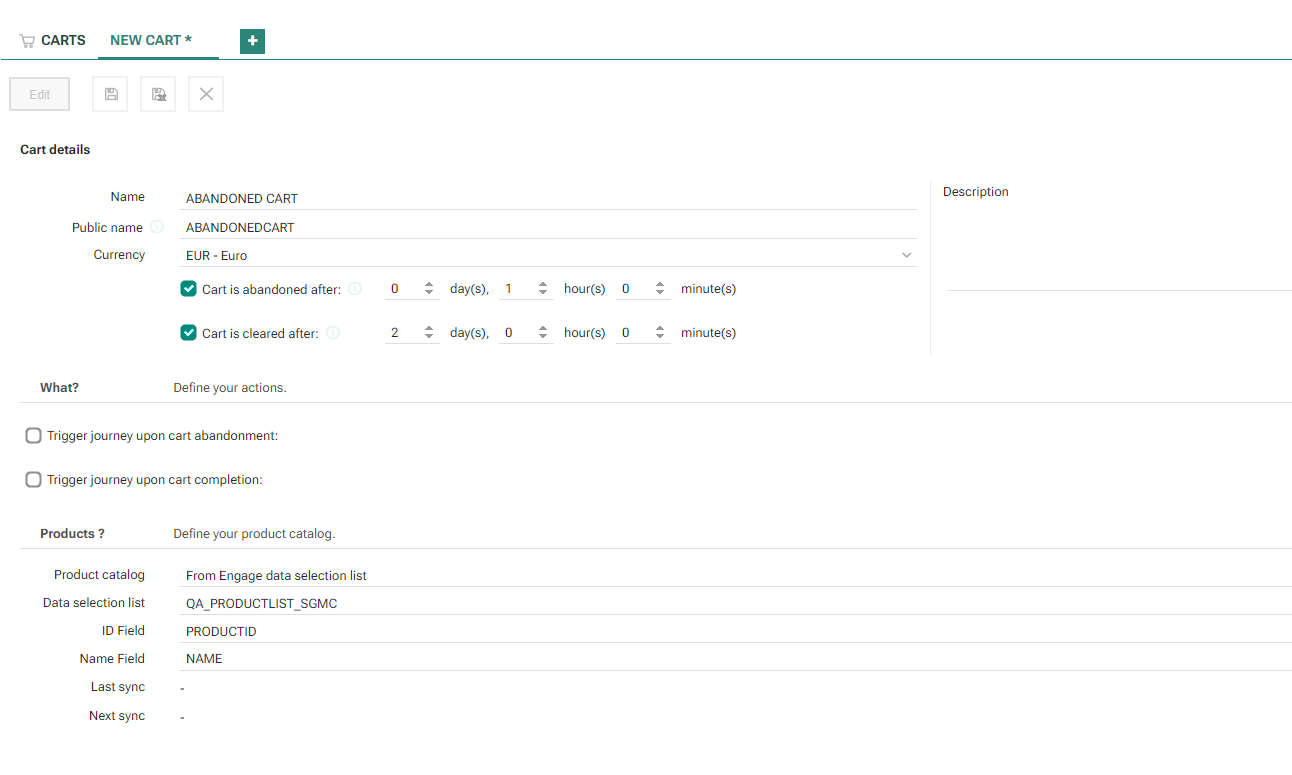Screen dimensions: 1292x775
Task: Click info icon beside Cart is abandoned after
Action: (355, 289)
